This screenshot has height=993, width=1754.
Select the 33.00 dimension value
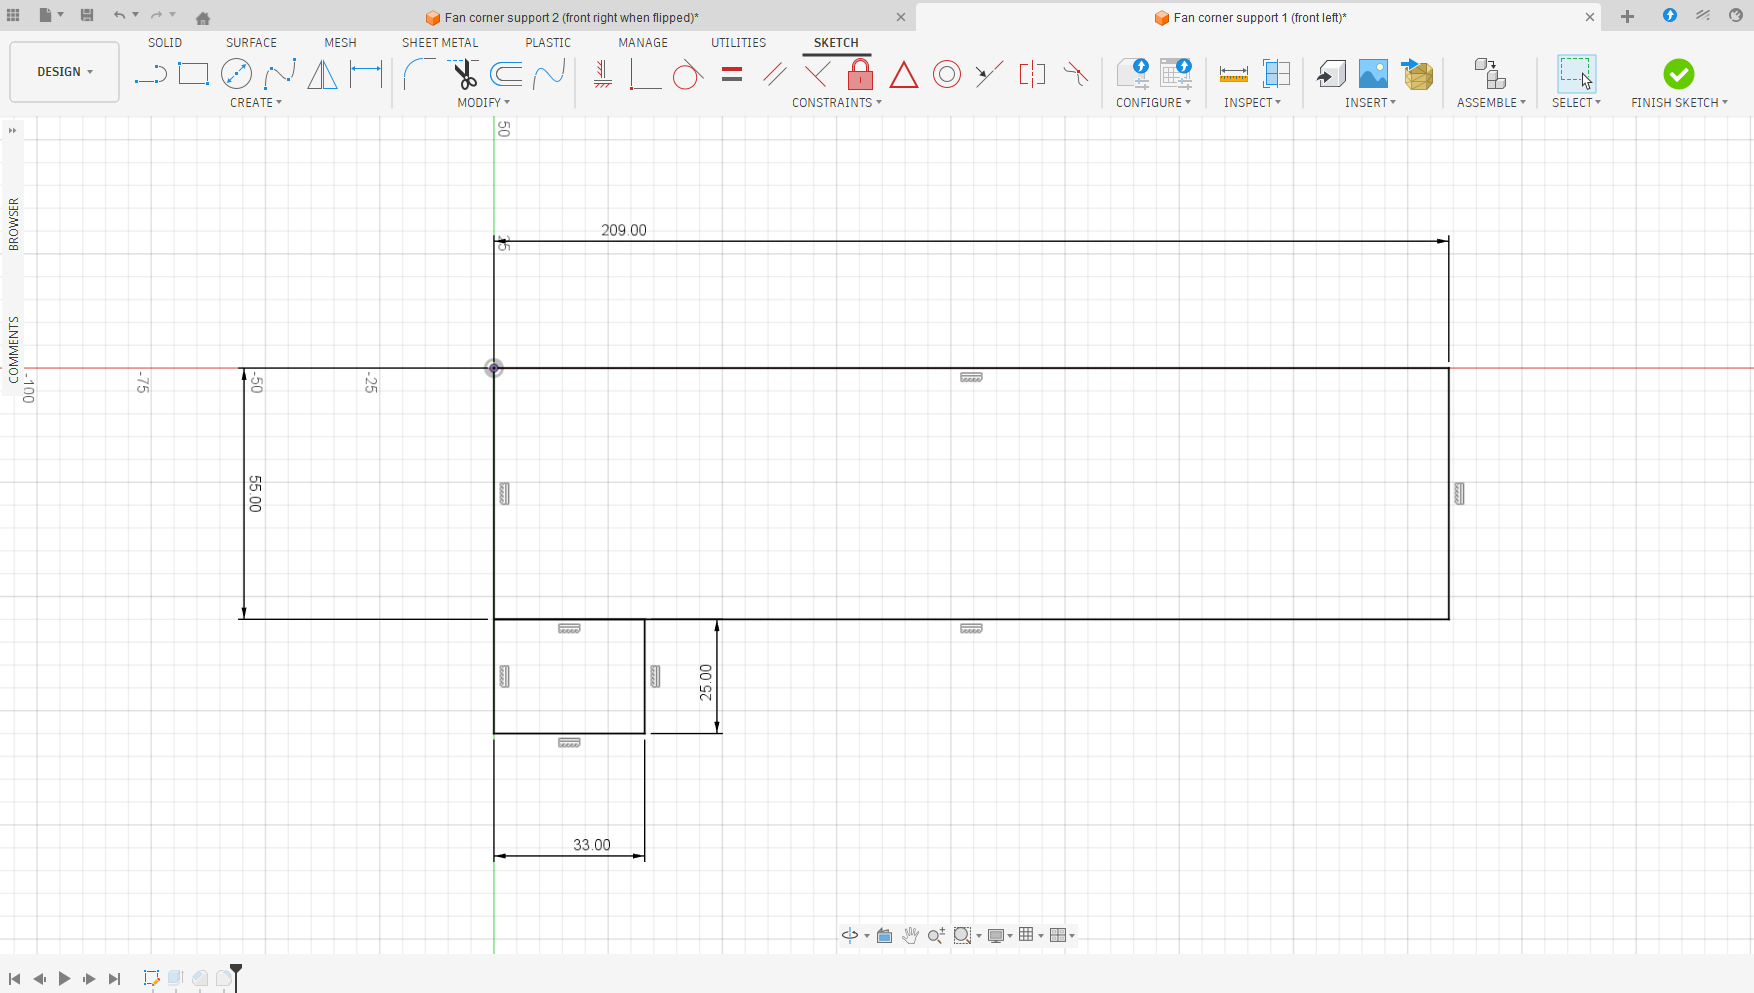point(592,845)
